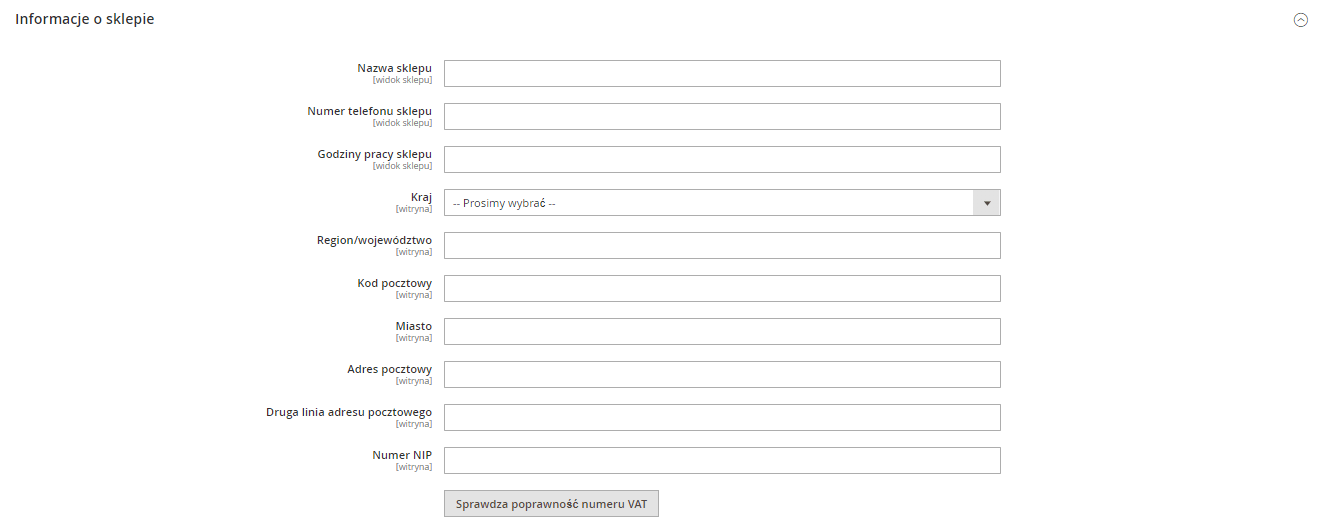This screenshot has width=1327, height=527.
Task: Click the Kod pocztowy input
Action: [x=722, y=289]
